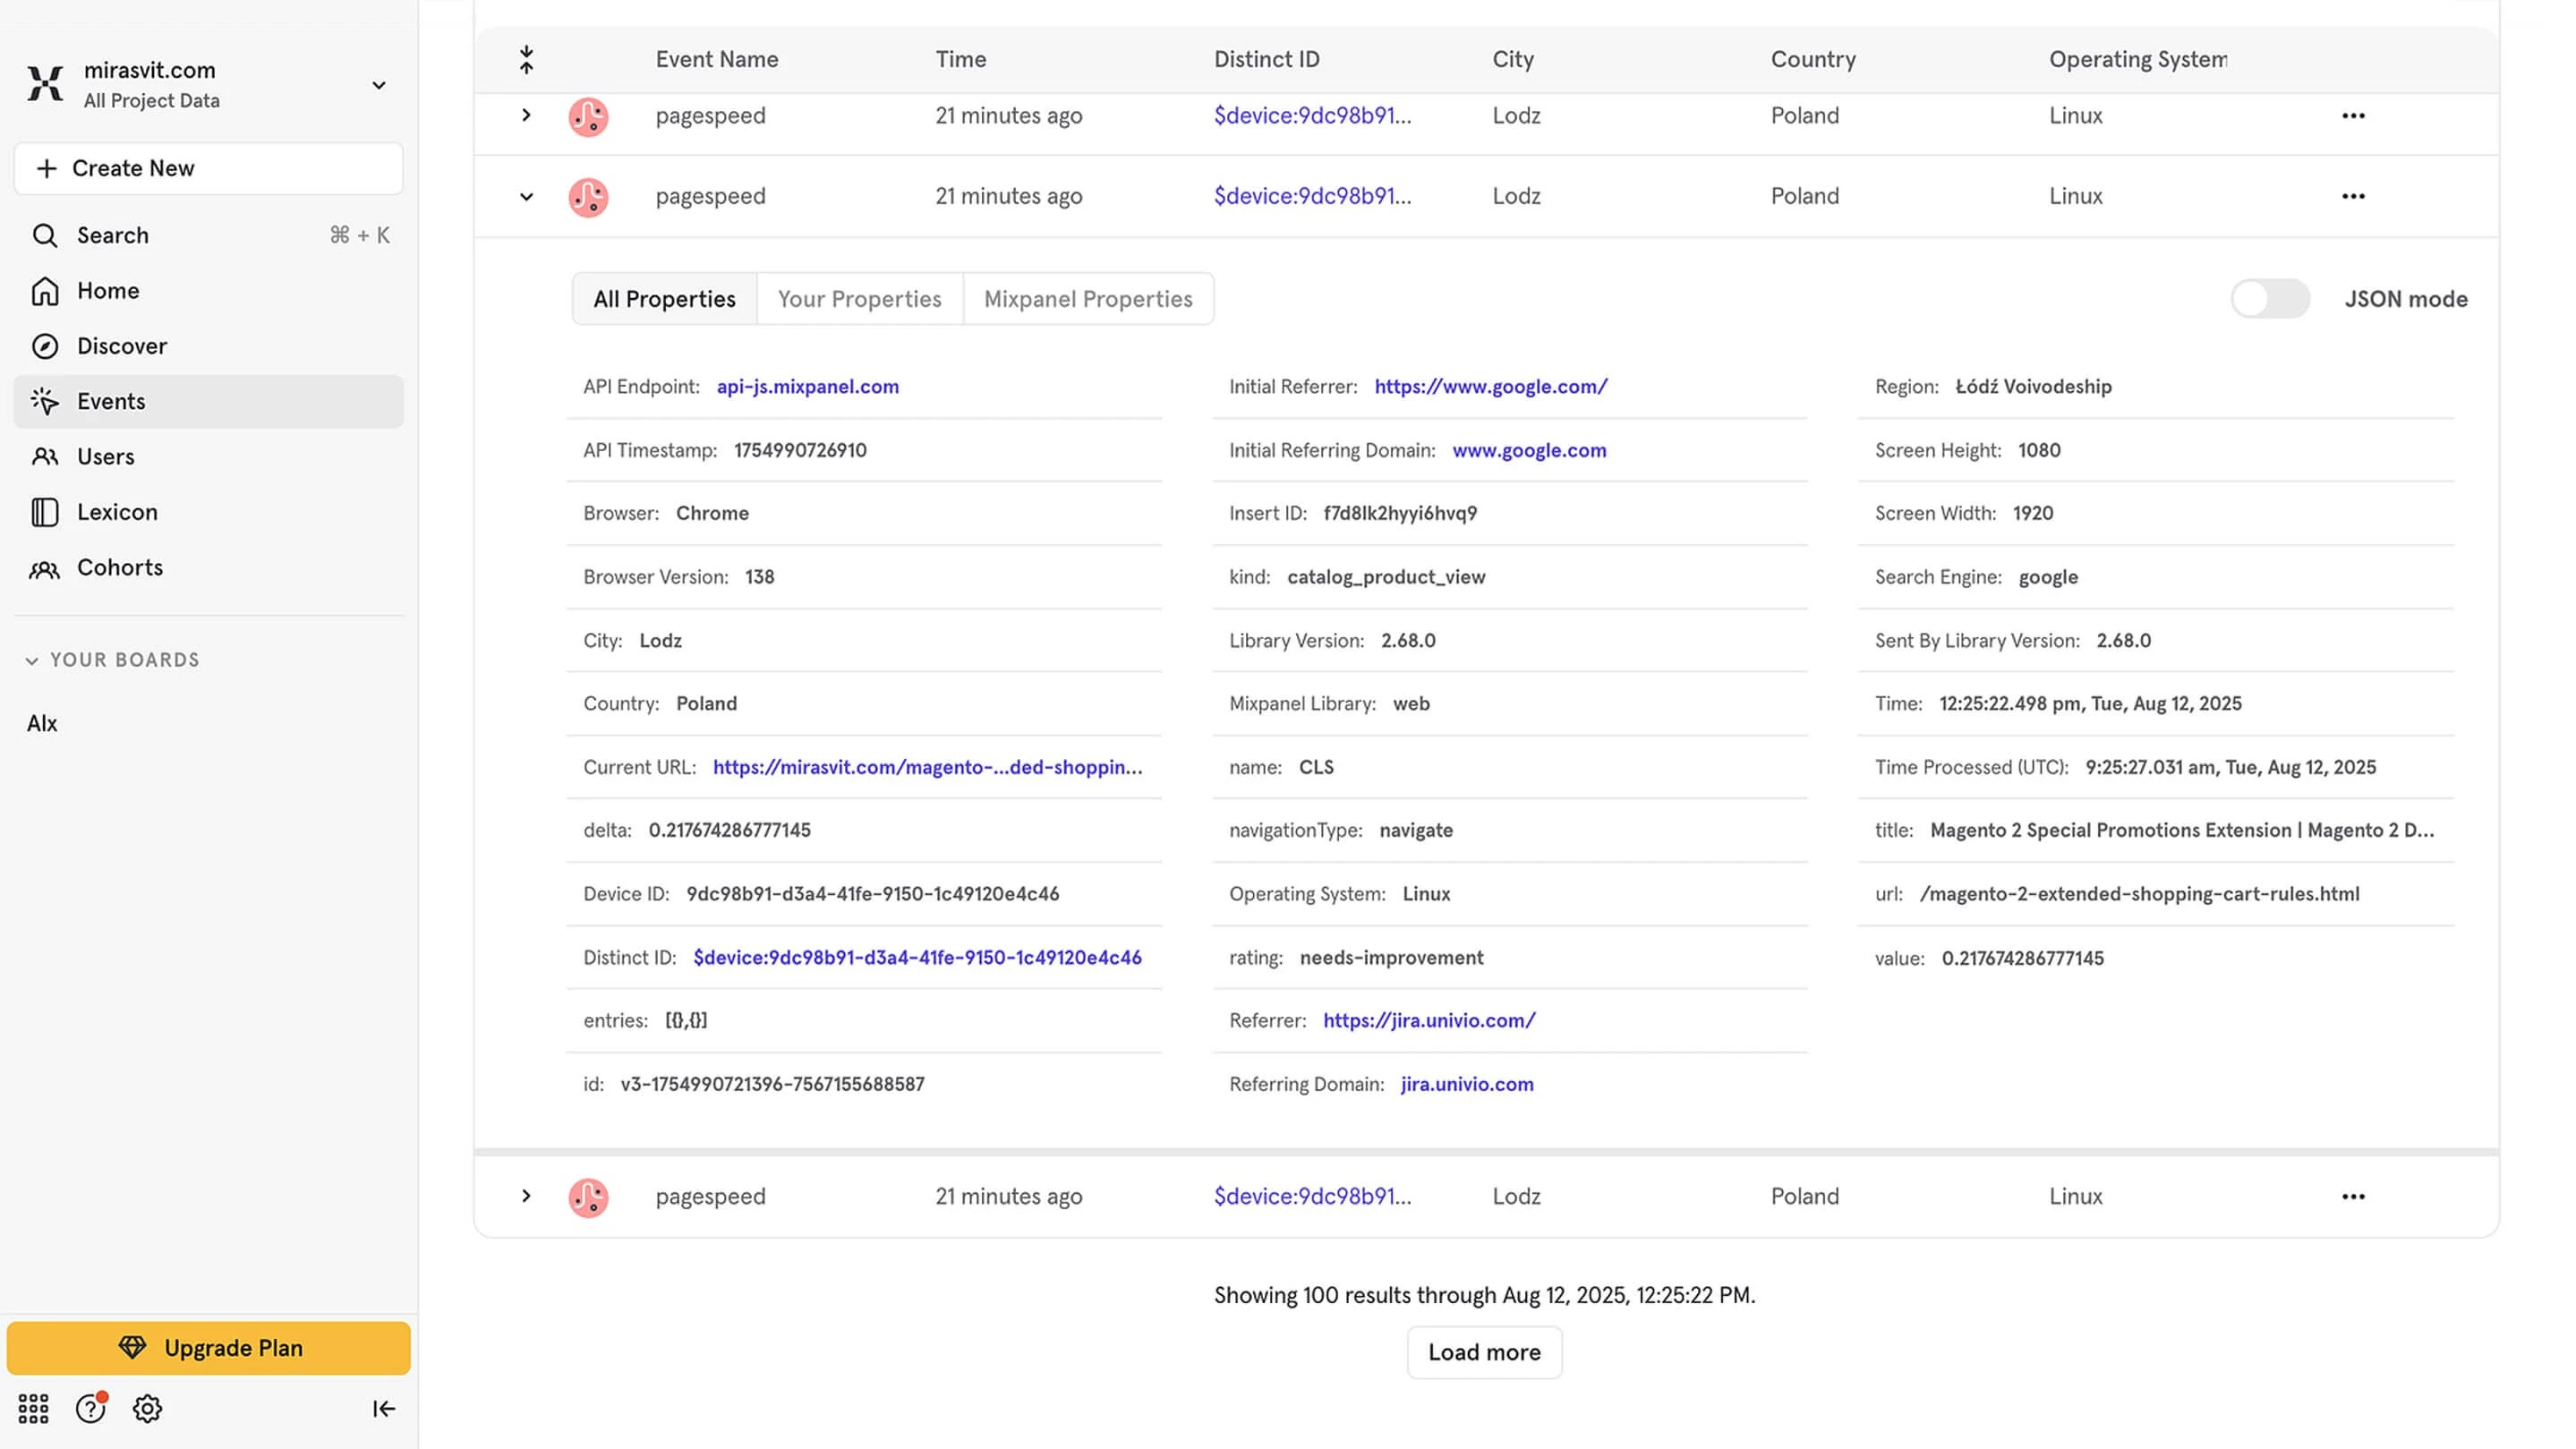2576x1449 pixels.
Task: Expand the first pagespeed event row
Action: (526, 115)
